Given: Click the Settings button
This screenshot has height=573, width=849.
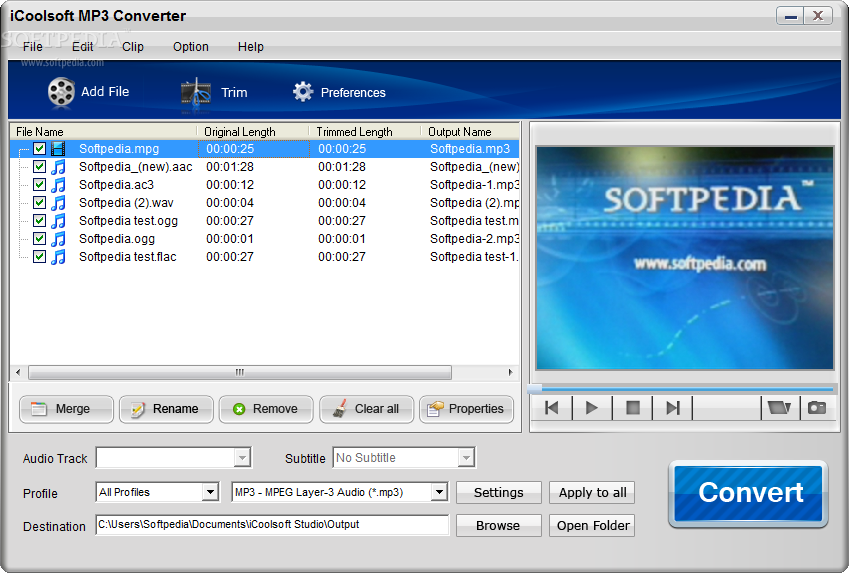Looking at the screenshot, I should tap(499, 492).
